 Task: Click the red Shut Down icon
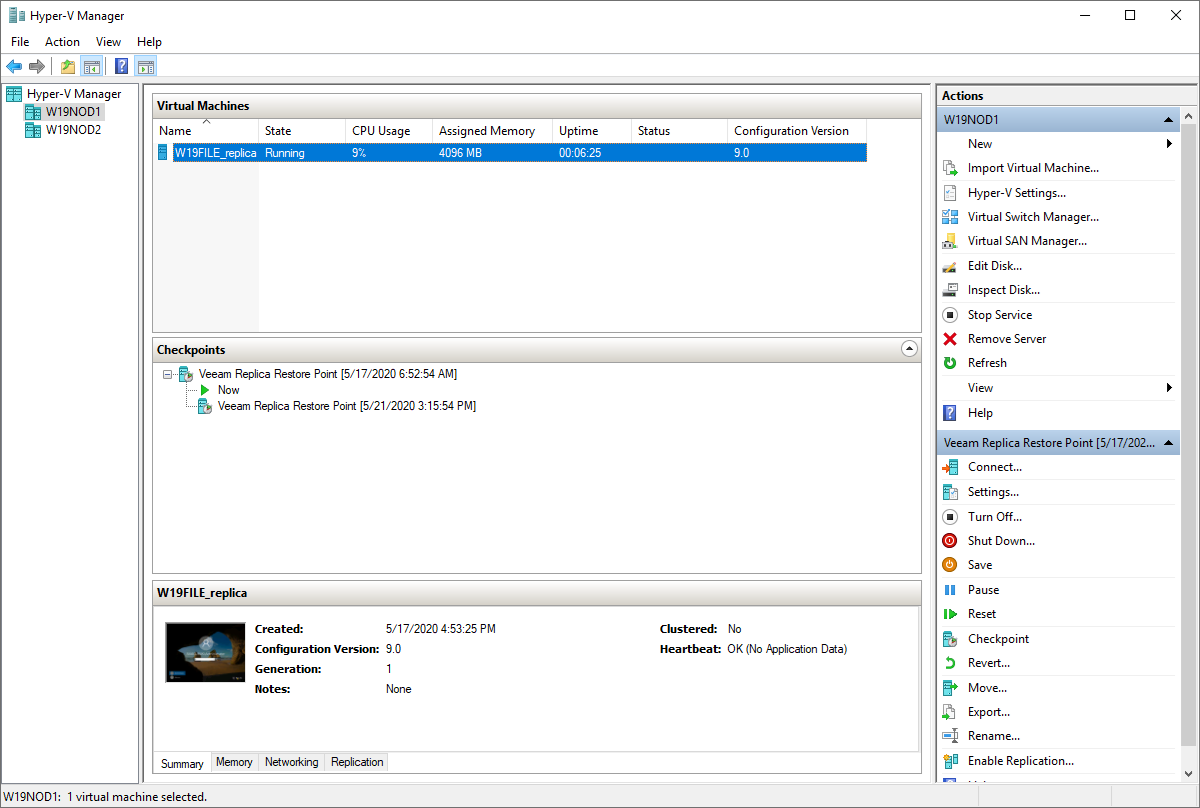950,541
